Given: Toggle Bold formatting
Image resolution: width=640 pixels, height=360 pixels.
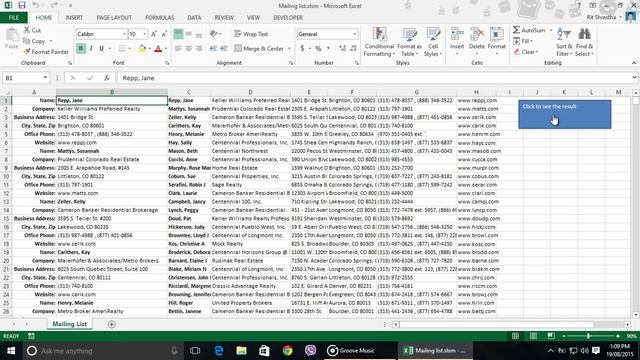Looking at the screenshot, I should pos(81,49).
